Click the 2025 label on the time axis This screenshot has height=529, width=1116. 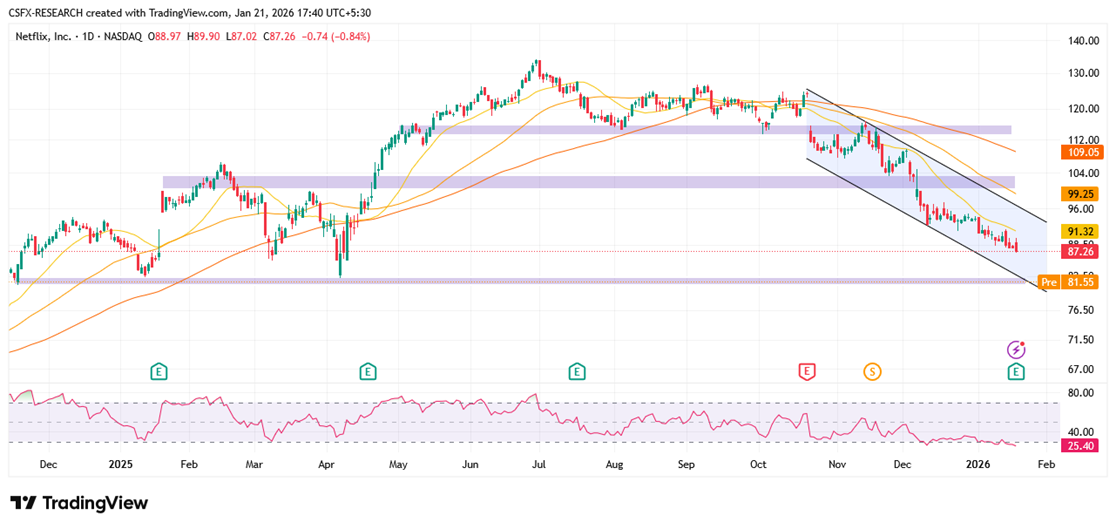(121, 465)
